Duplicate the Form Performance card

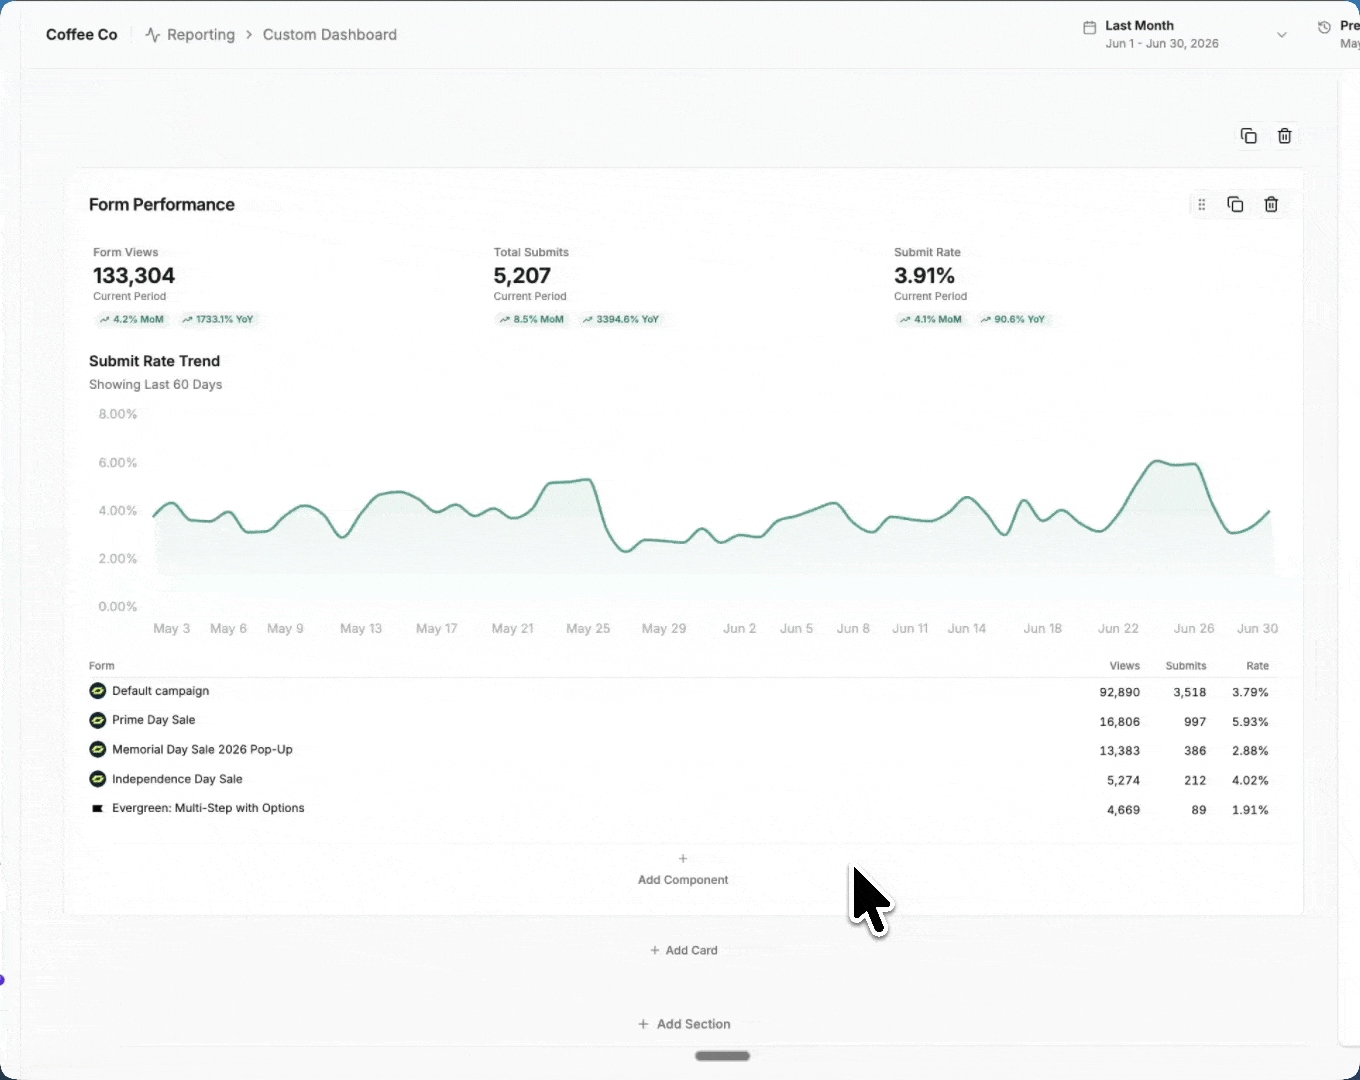[x=1235, y=204]
